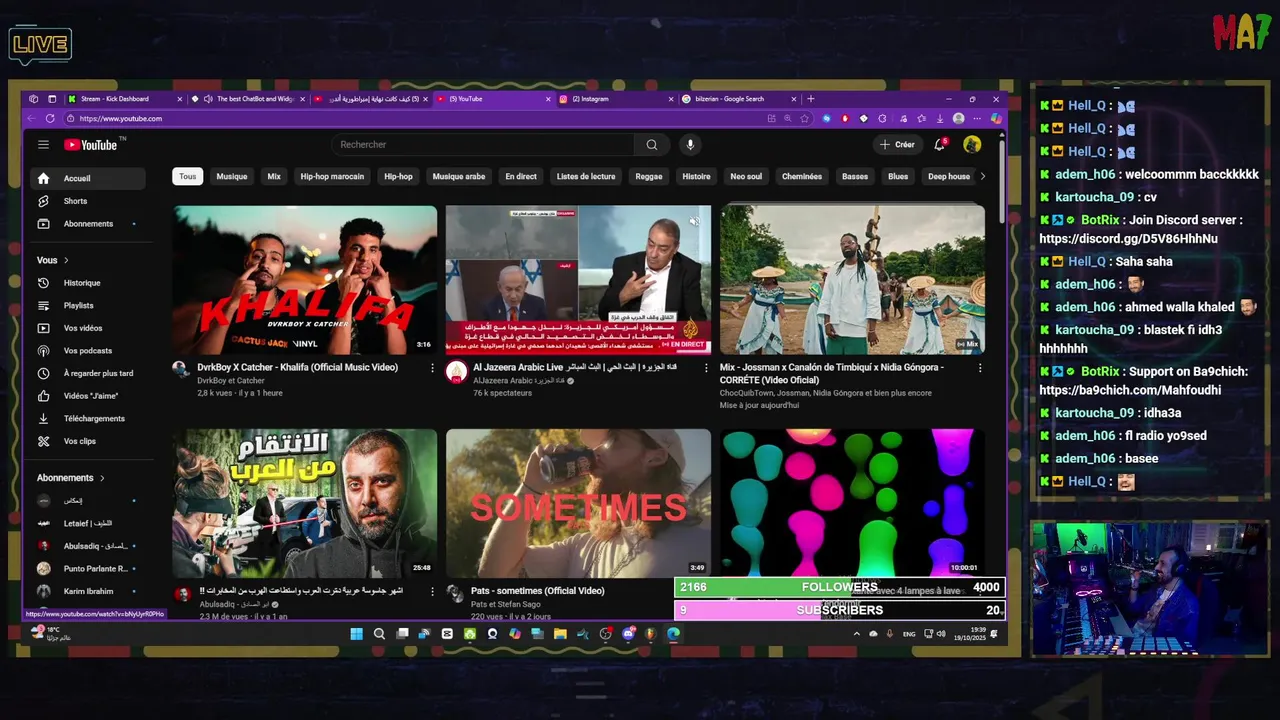Click the search magnifier button
The height and width of the screenshot is (720, 1280).
[x=652, y=145]
